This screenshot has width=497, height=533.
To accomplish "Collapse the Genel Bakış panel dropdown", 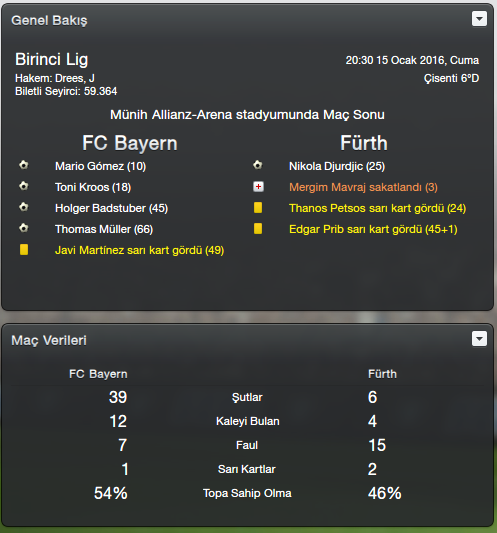I will (479, 19).
